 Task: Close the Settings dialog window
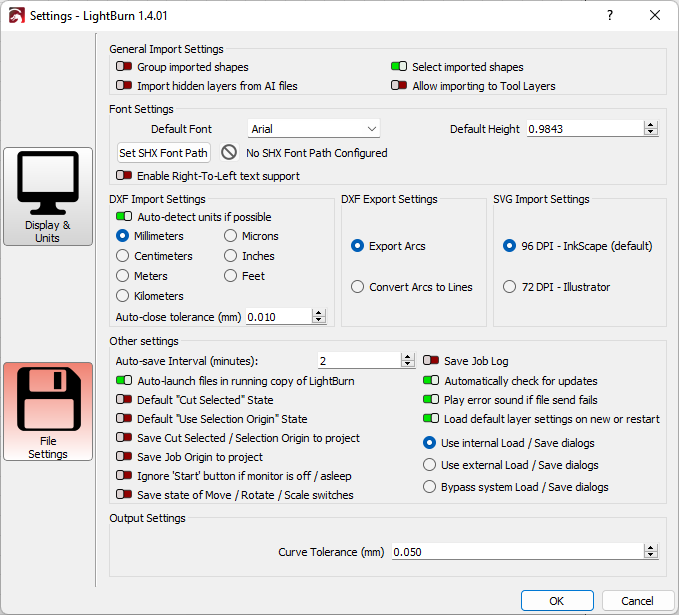655,16
